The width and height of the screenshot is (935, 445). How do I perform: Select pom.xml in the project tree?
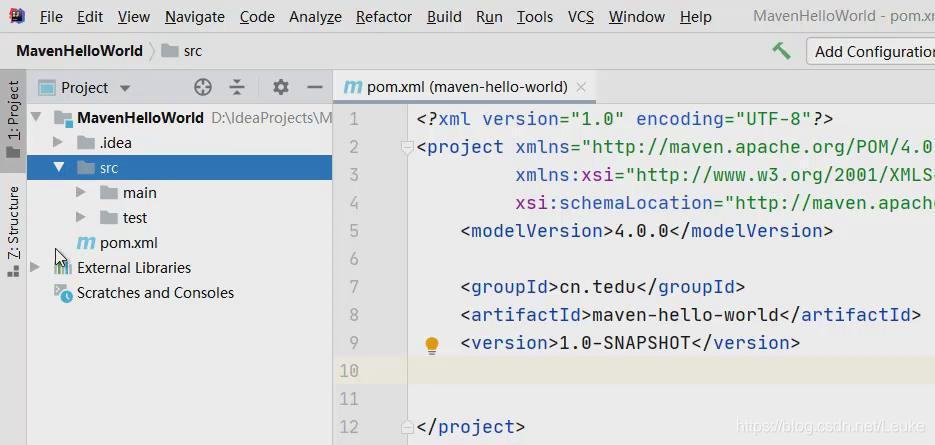tap(129, 243)
